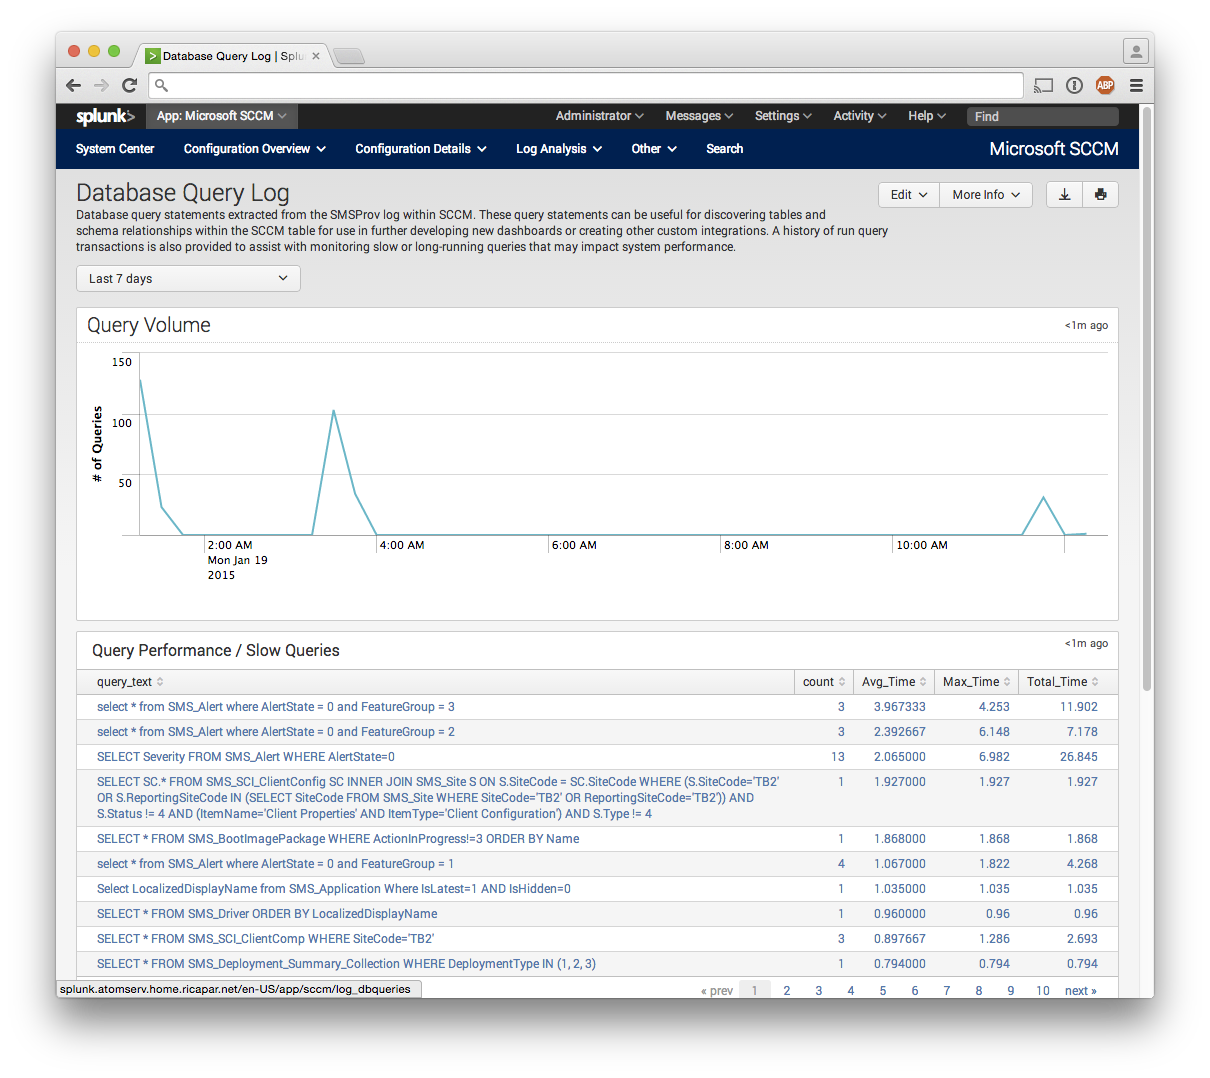Open the SMS_Application IsLatest query
Image resolution: width=1210 pixels, height=1078 pixels.
click(x=334, y=889)
